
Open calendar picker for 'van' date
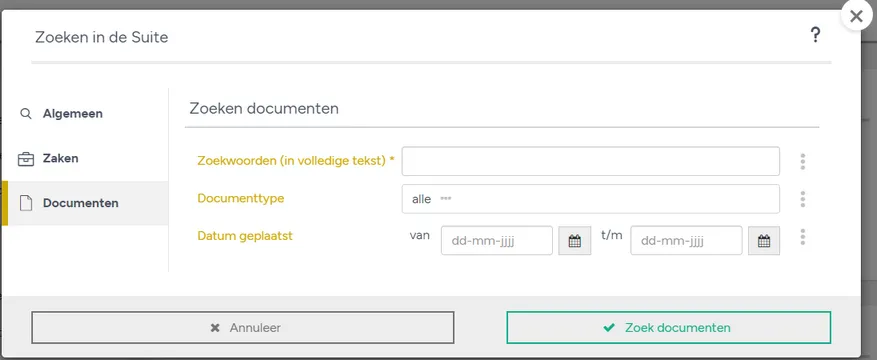574,241
